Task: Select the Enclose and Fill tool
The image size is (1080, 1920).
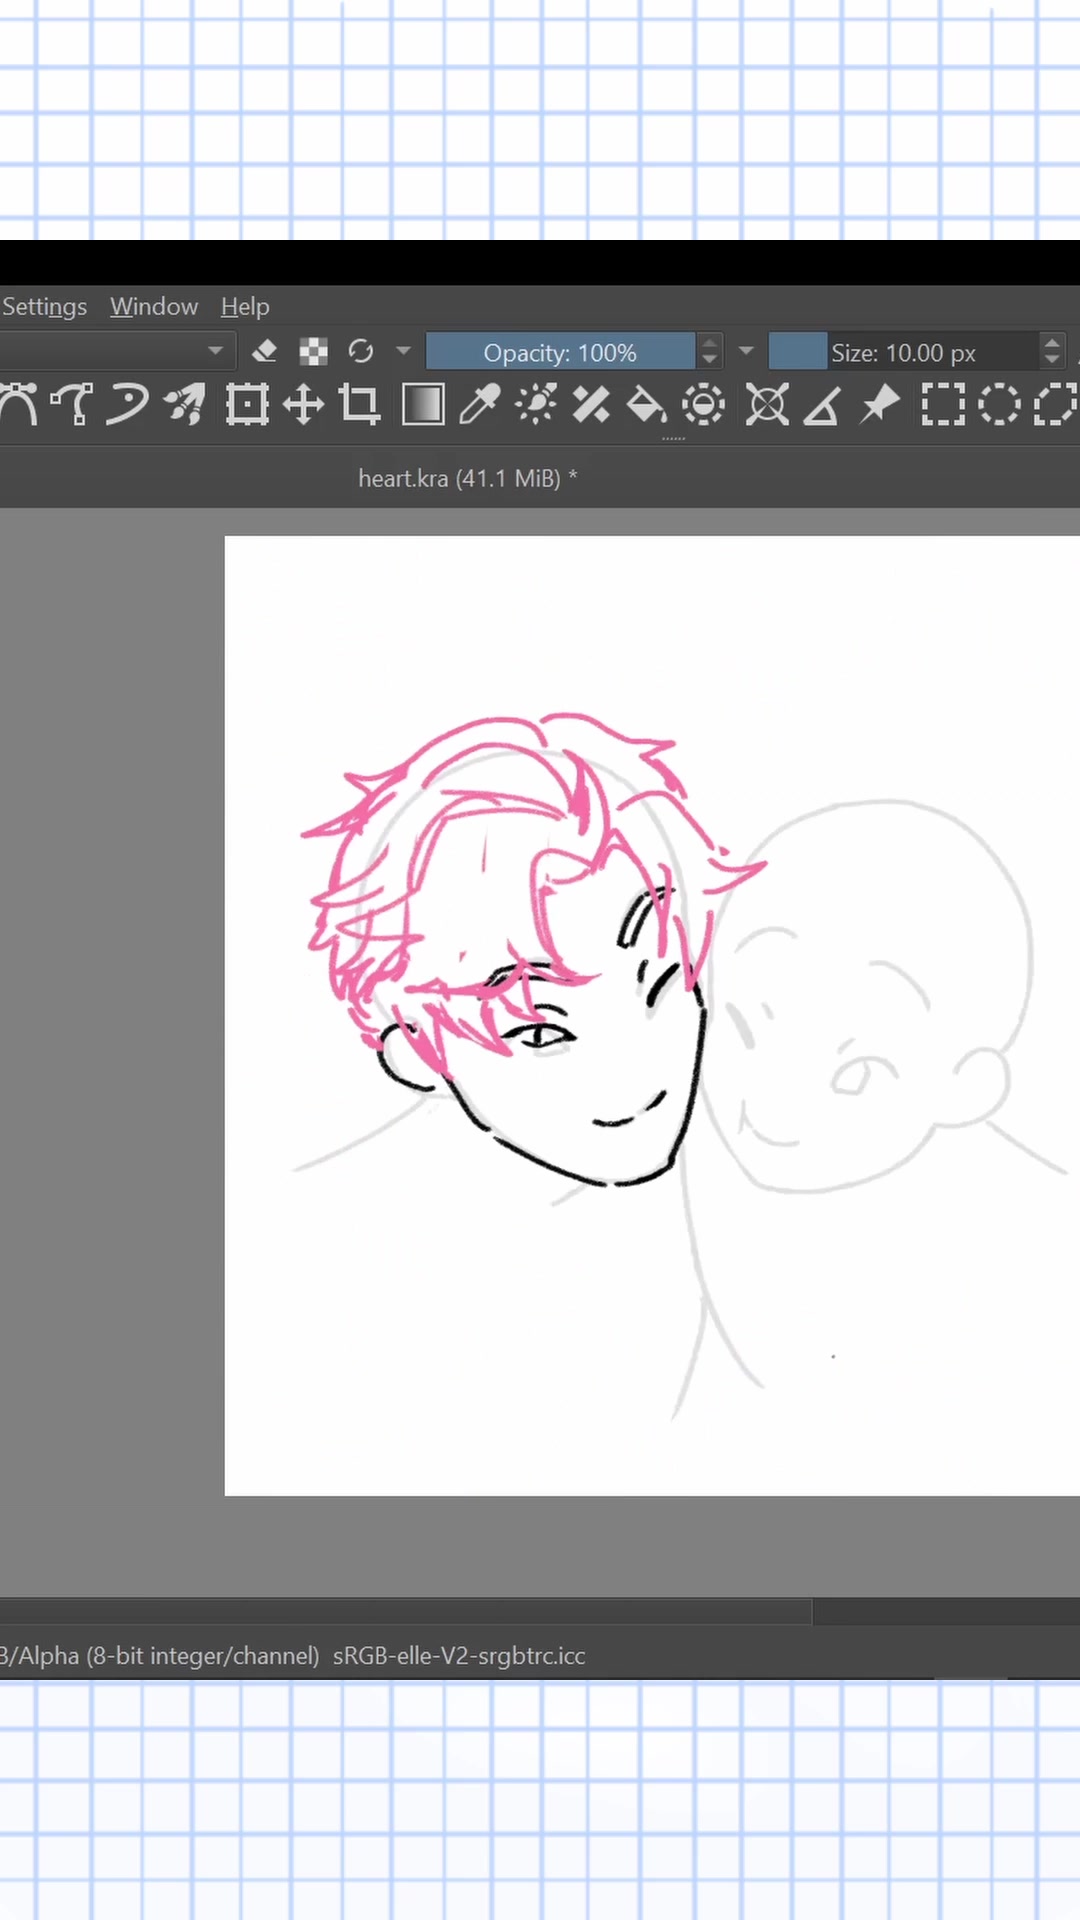Action: click(704, 405)
